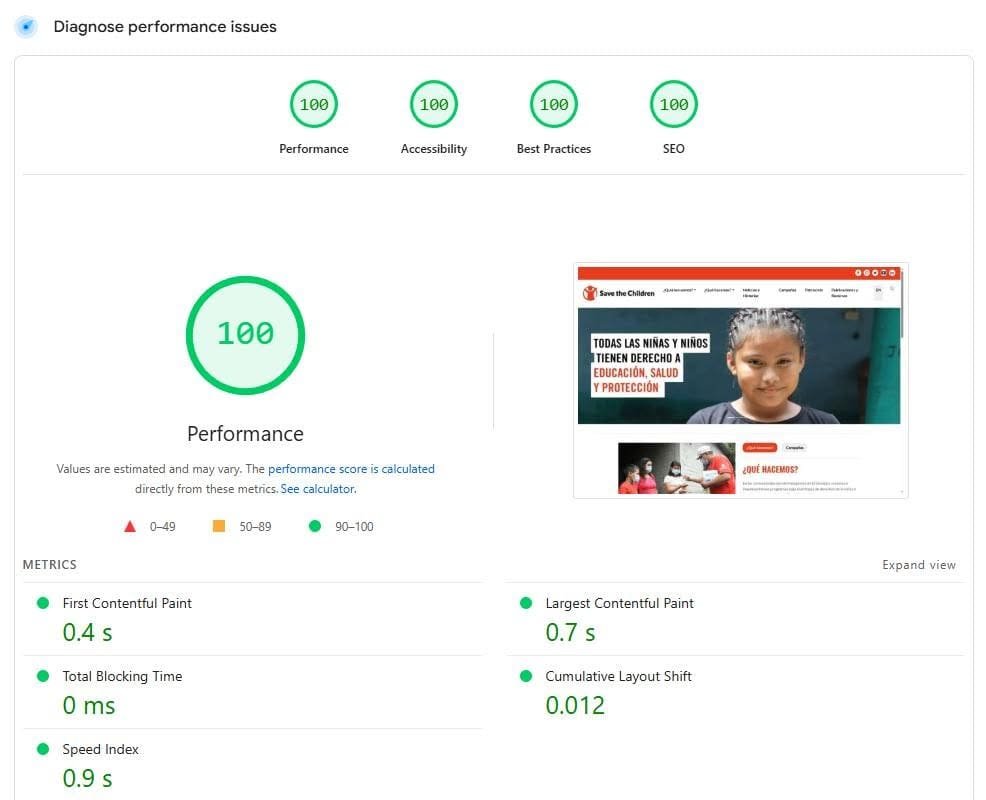Image resolution: width=986 pixels, height=800 pixels.
Task: Click the green circle 90–100 legend icon
Action: tap(315, 526)
